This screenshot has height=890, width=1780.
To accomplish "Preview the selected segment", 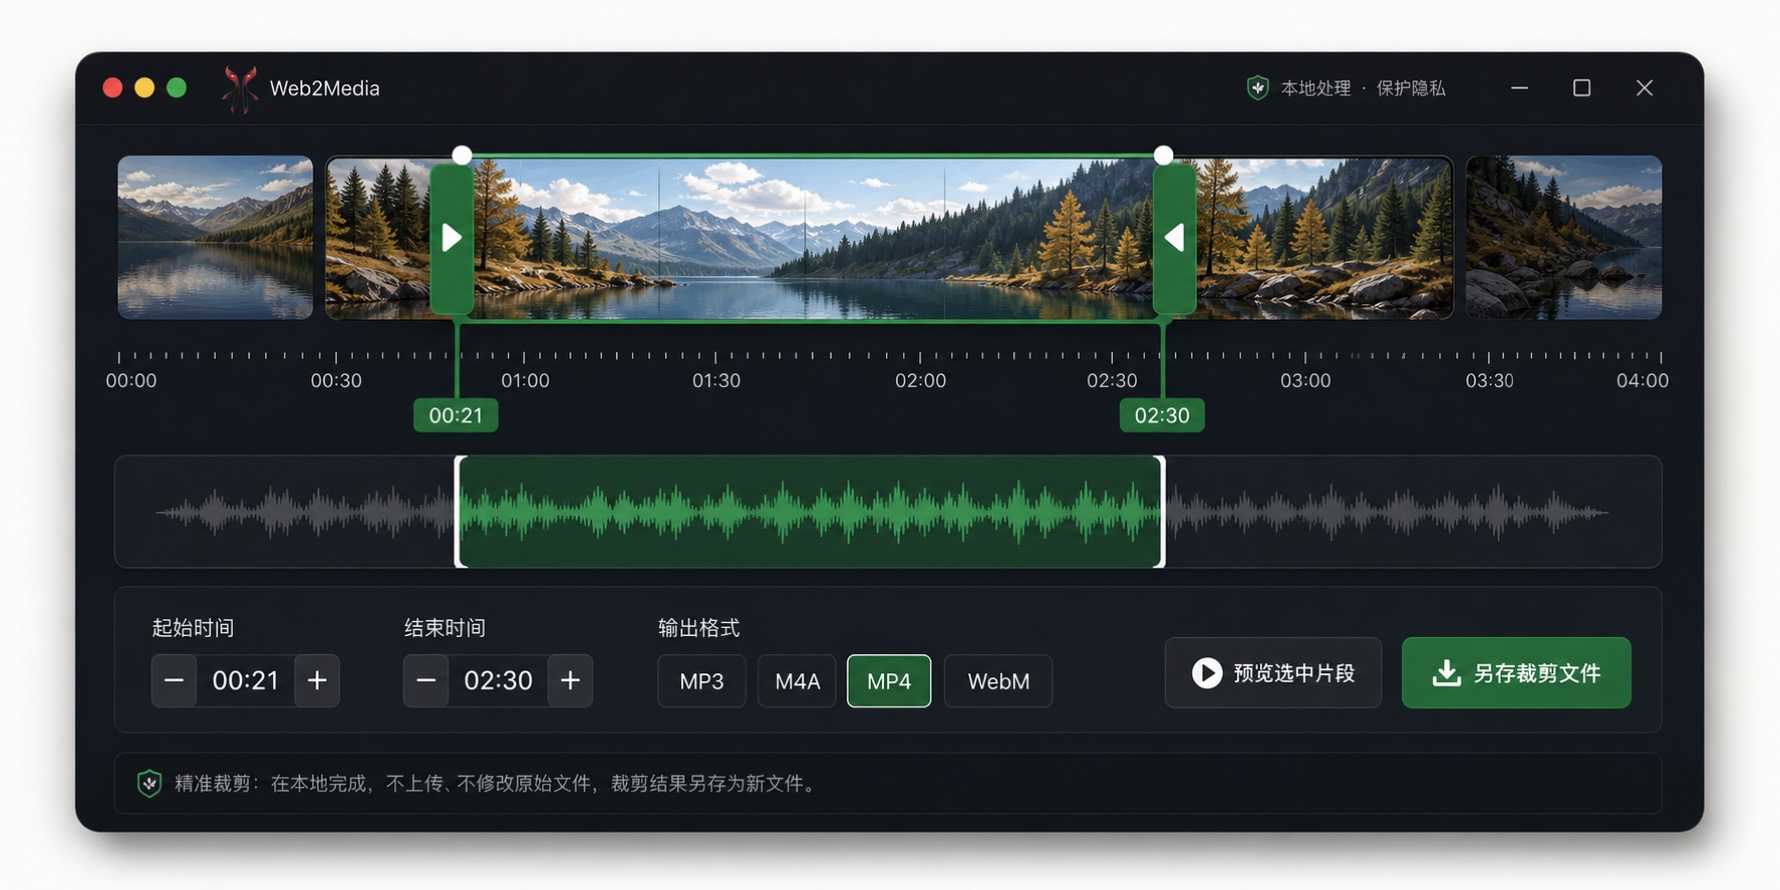I will (1273, 673).
